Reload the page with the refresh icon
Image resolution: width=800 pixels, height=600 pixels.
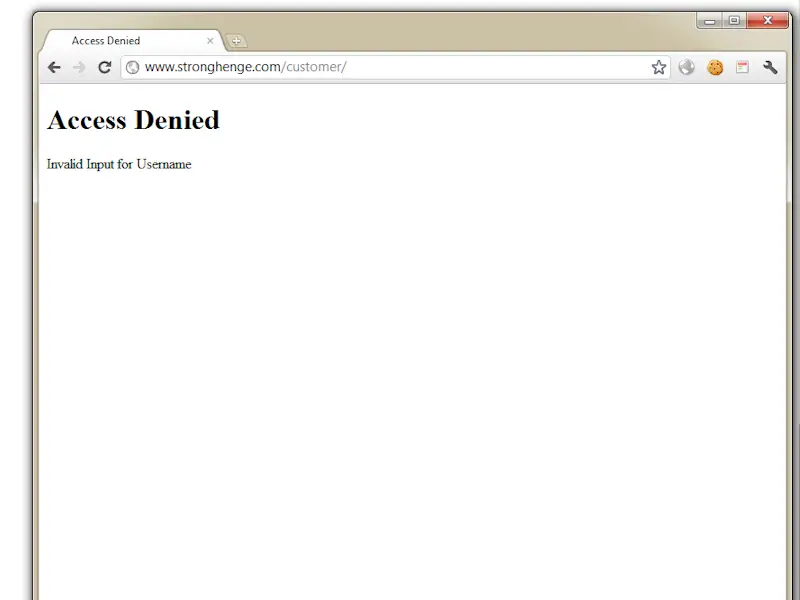click(x=105, y=67)
